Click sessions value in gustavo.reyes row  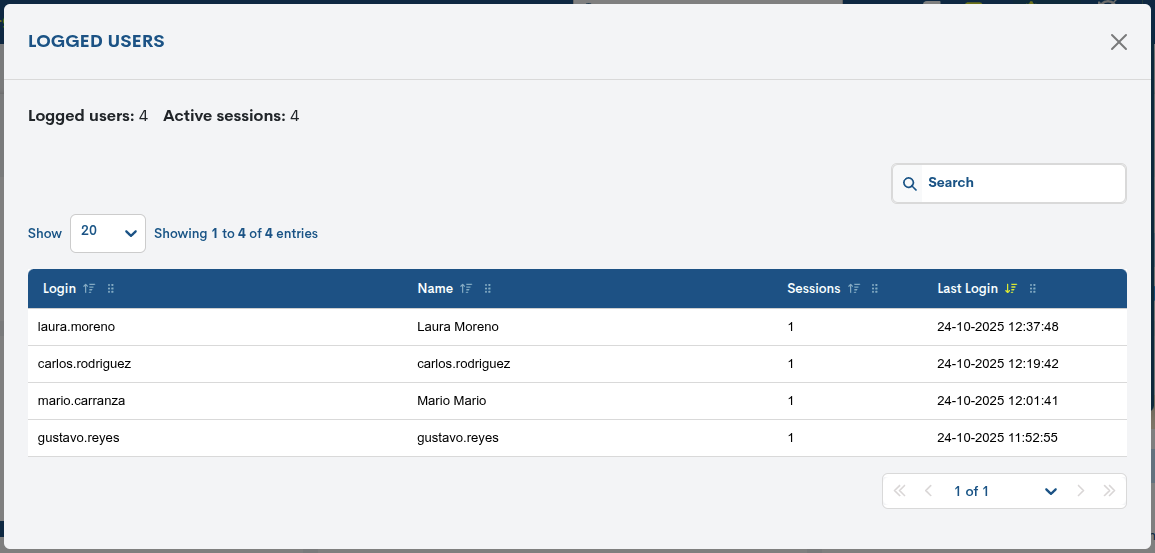coord(790,437)
